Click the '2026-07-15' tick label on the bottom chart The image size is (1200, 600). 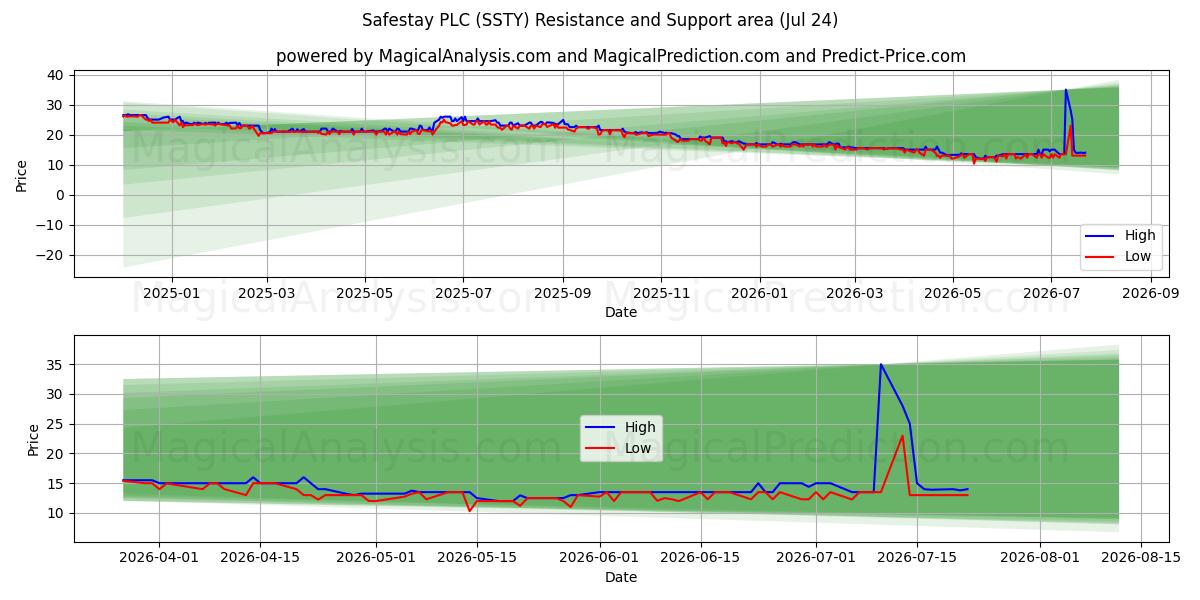pyautogui.click(x=918, y=558)
